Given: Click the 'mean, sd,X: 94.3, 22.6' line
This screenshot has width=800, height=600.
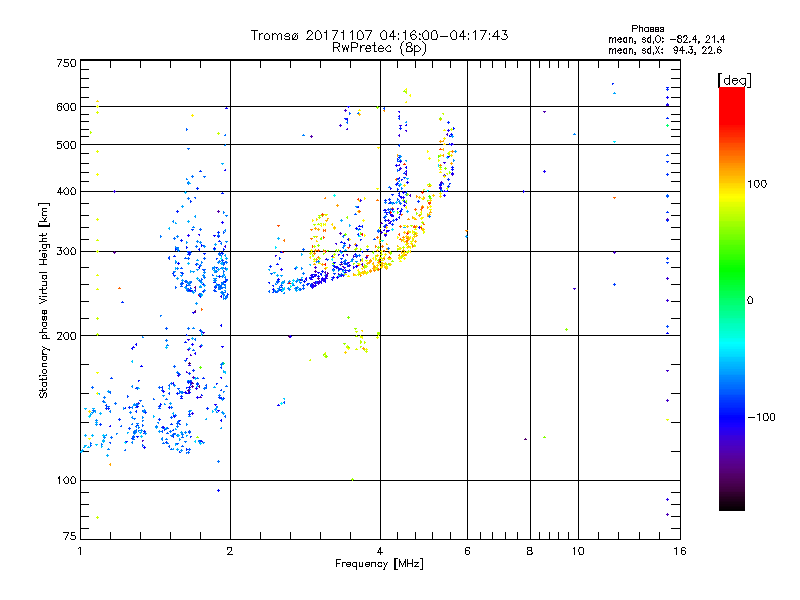Looking at the screenshot, I should (665, 50).
